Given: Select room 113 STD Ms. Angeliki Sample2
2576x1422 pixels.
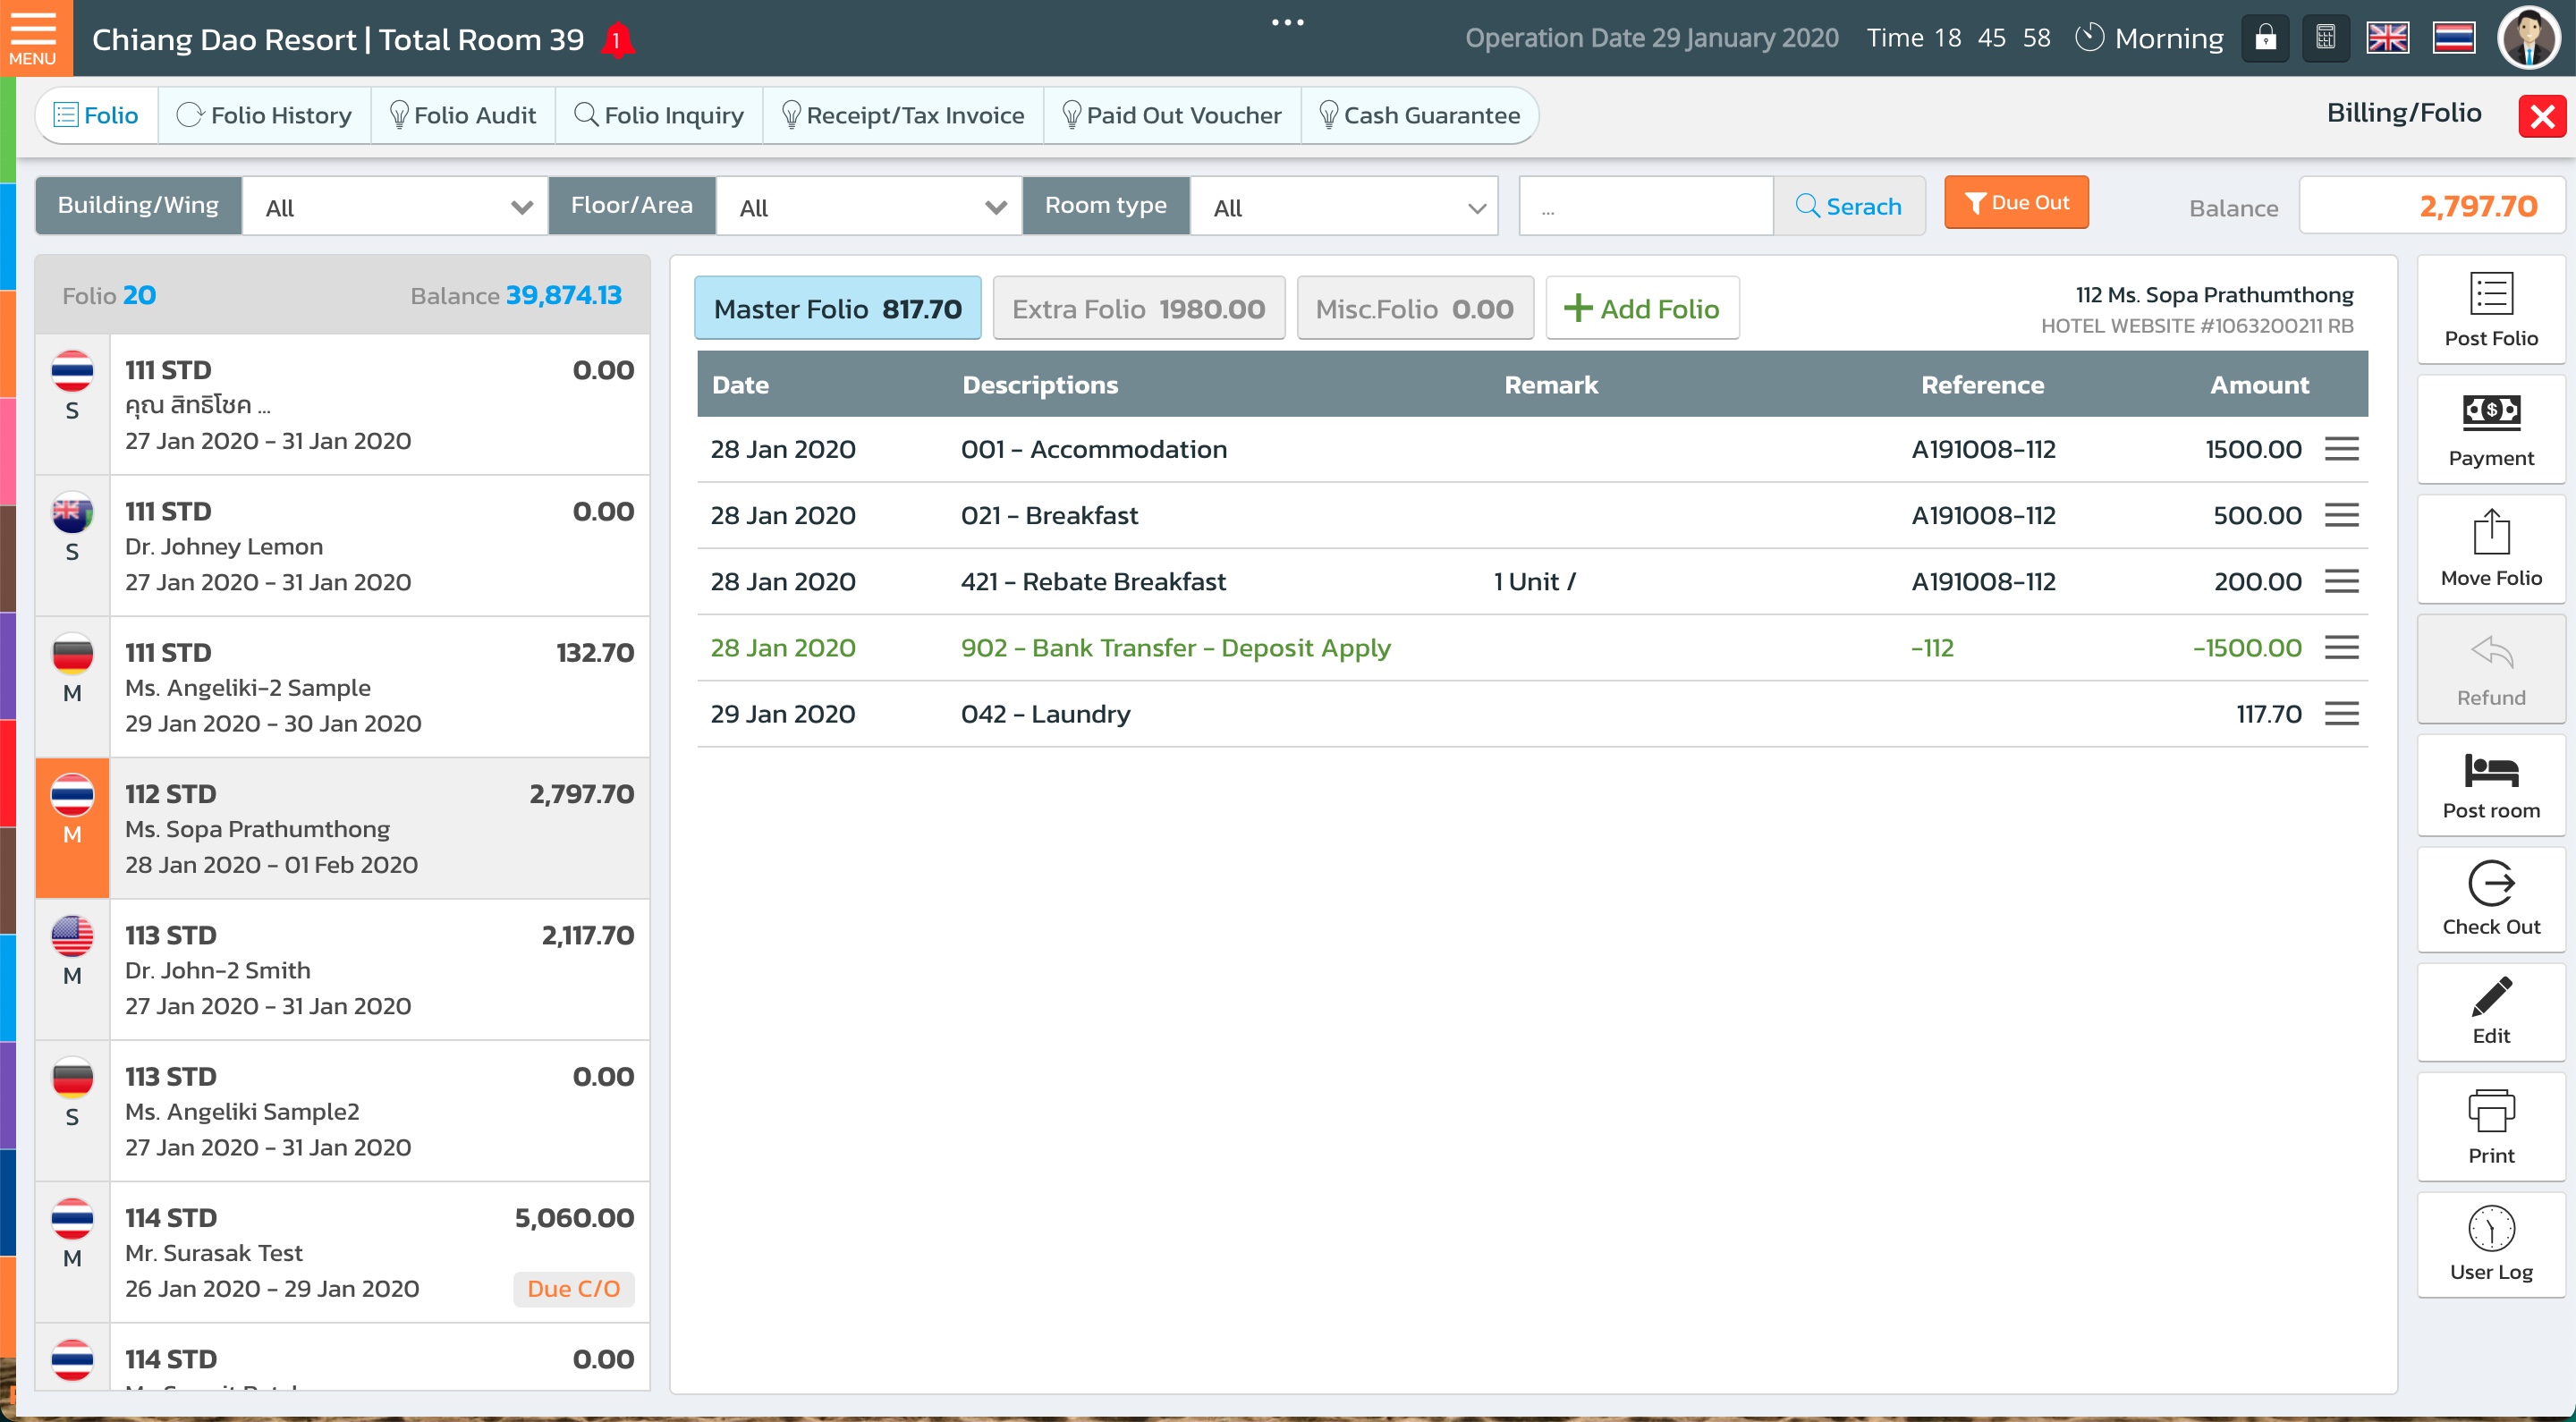Looking at the screenshot, I should point(342,1111).
